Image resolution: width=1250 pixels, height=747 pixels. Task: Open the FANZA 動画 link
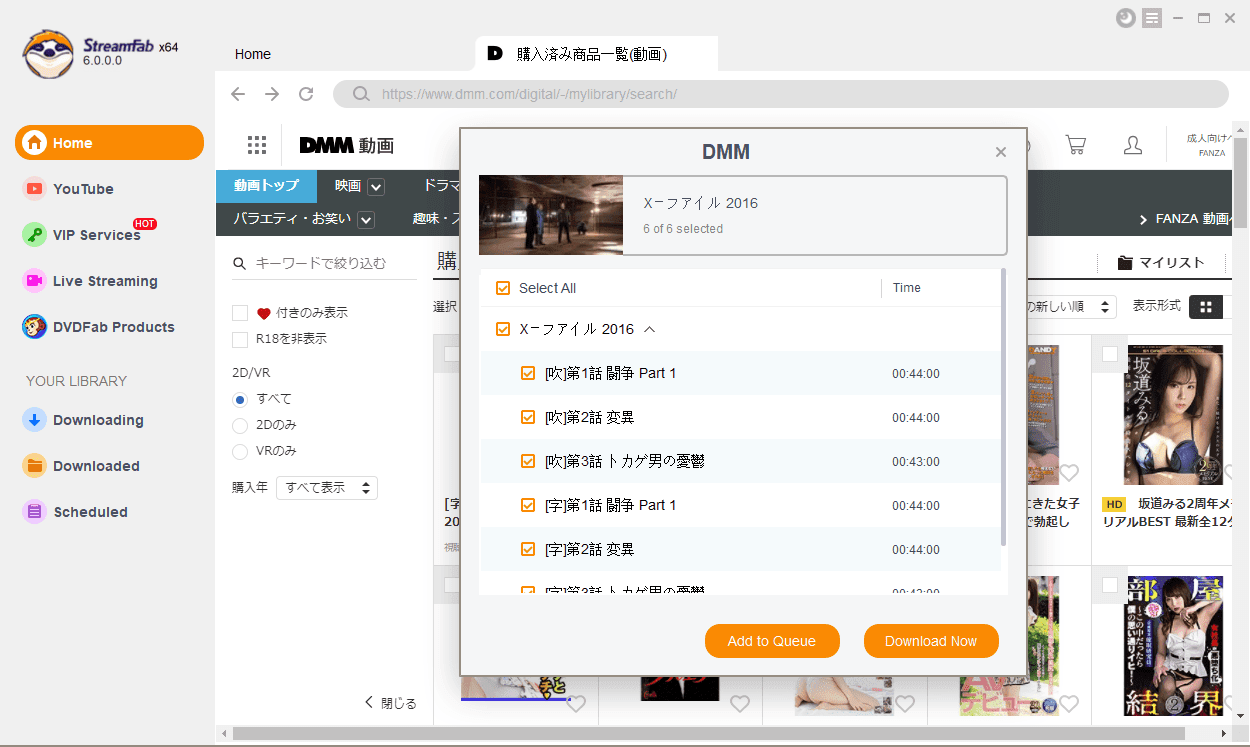(x=1184, y=219)
